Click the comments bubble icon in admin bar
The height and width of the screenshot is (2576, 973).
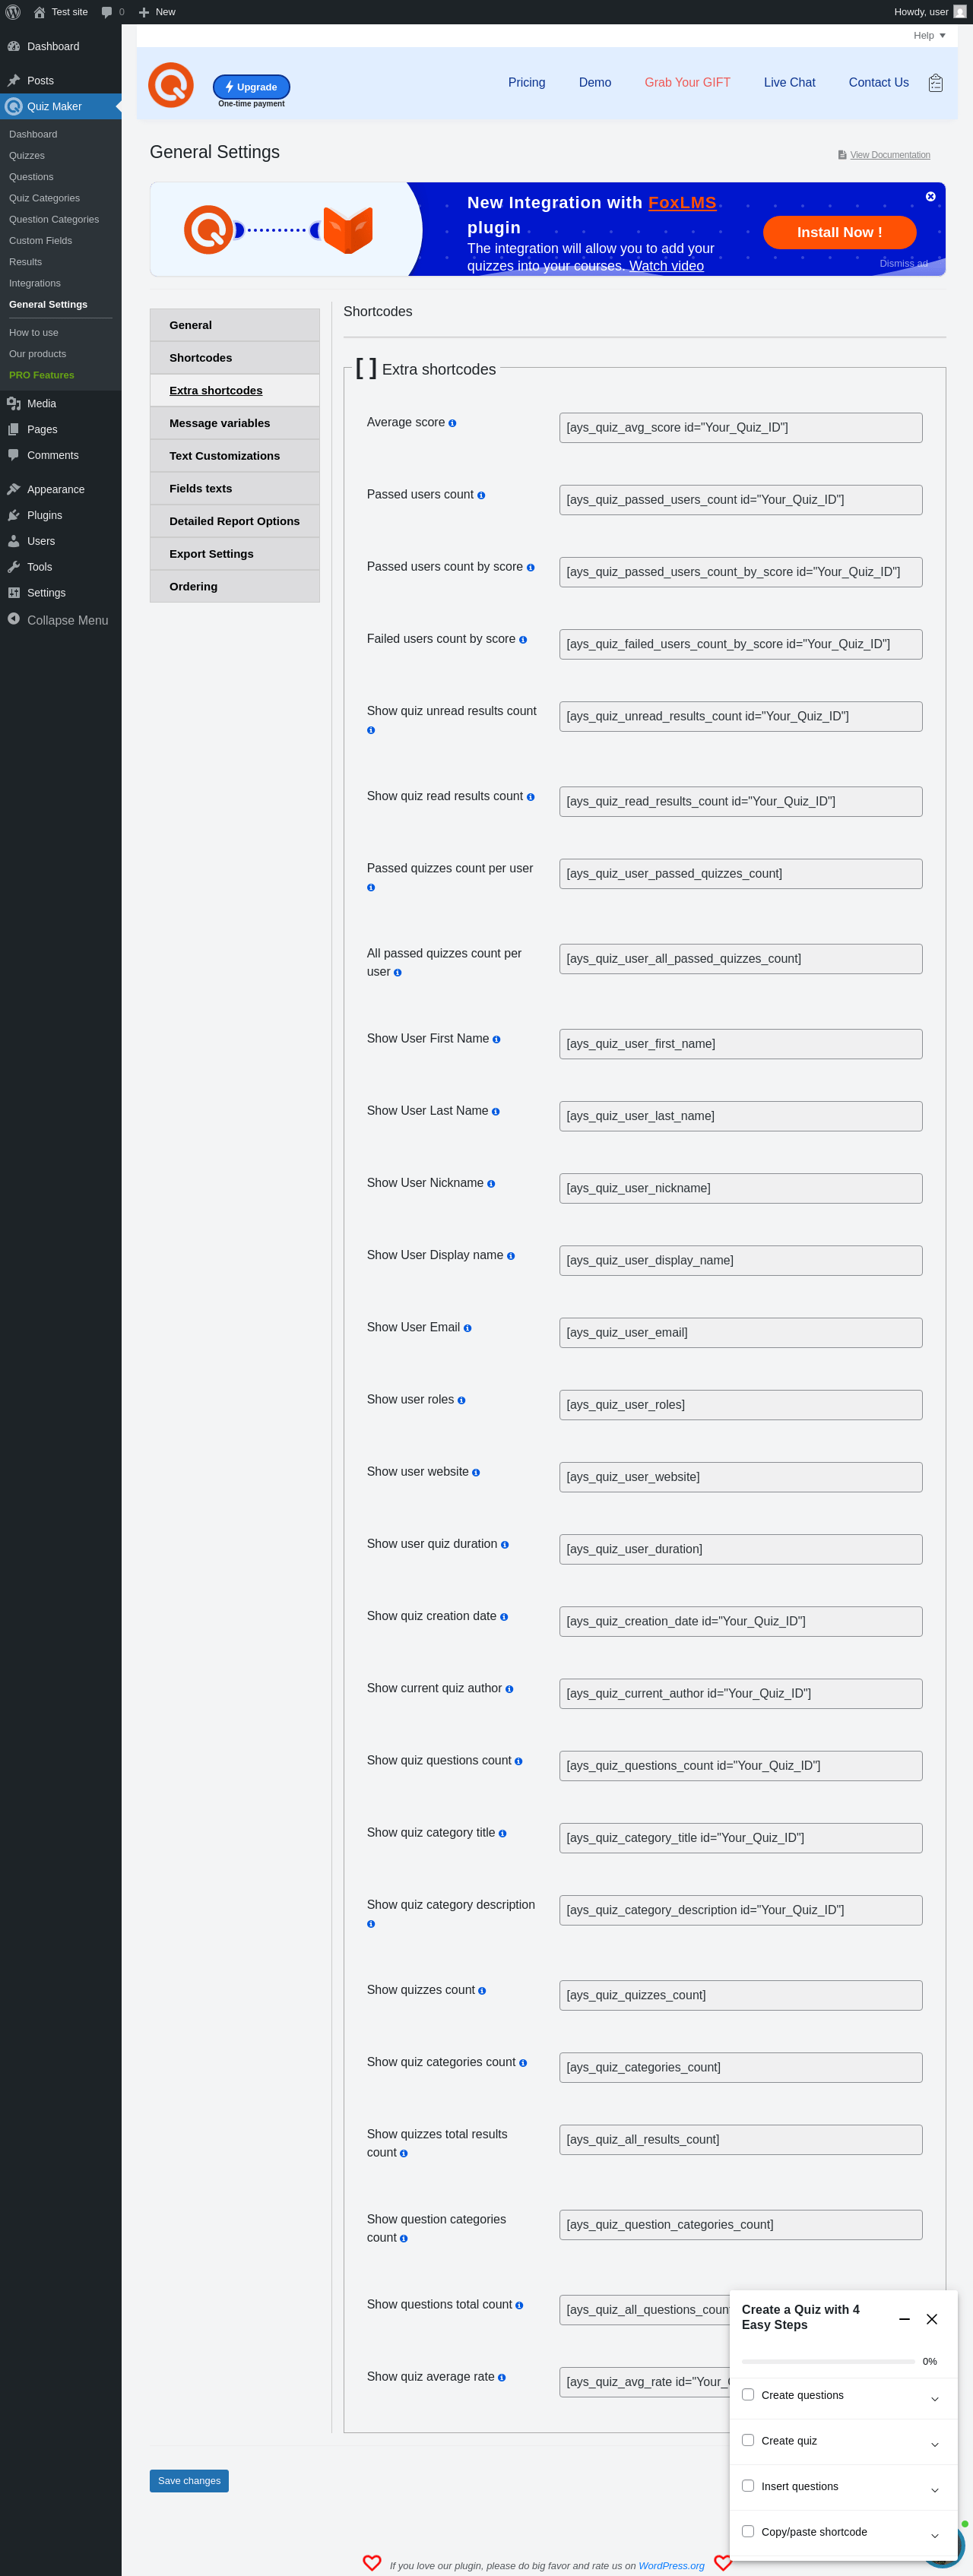107,12
